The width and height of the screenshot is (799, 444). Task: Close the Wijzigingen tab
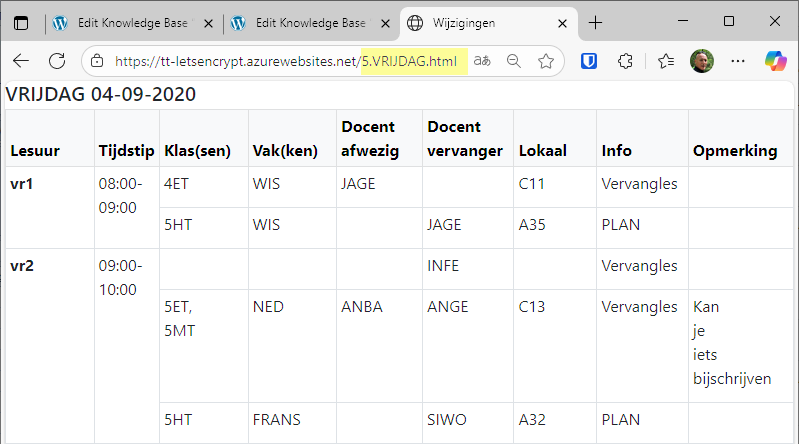(562, 23)
